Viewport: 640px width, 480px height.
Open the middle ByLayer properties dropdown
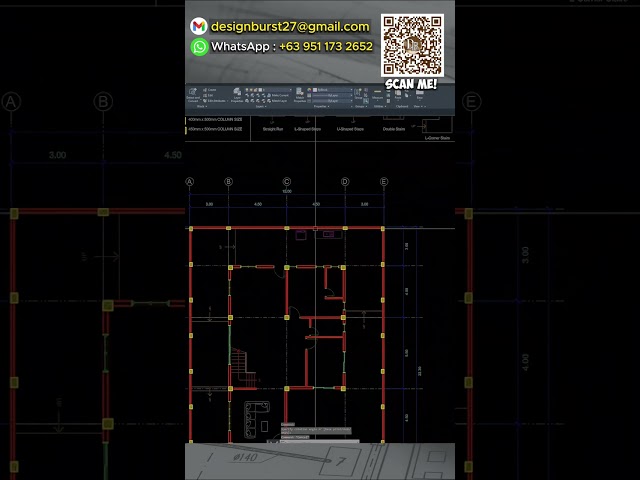(x=332, y=95)
